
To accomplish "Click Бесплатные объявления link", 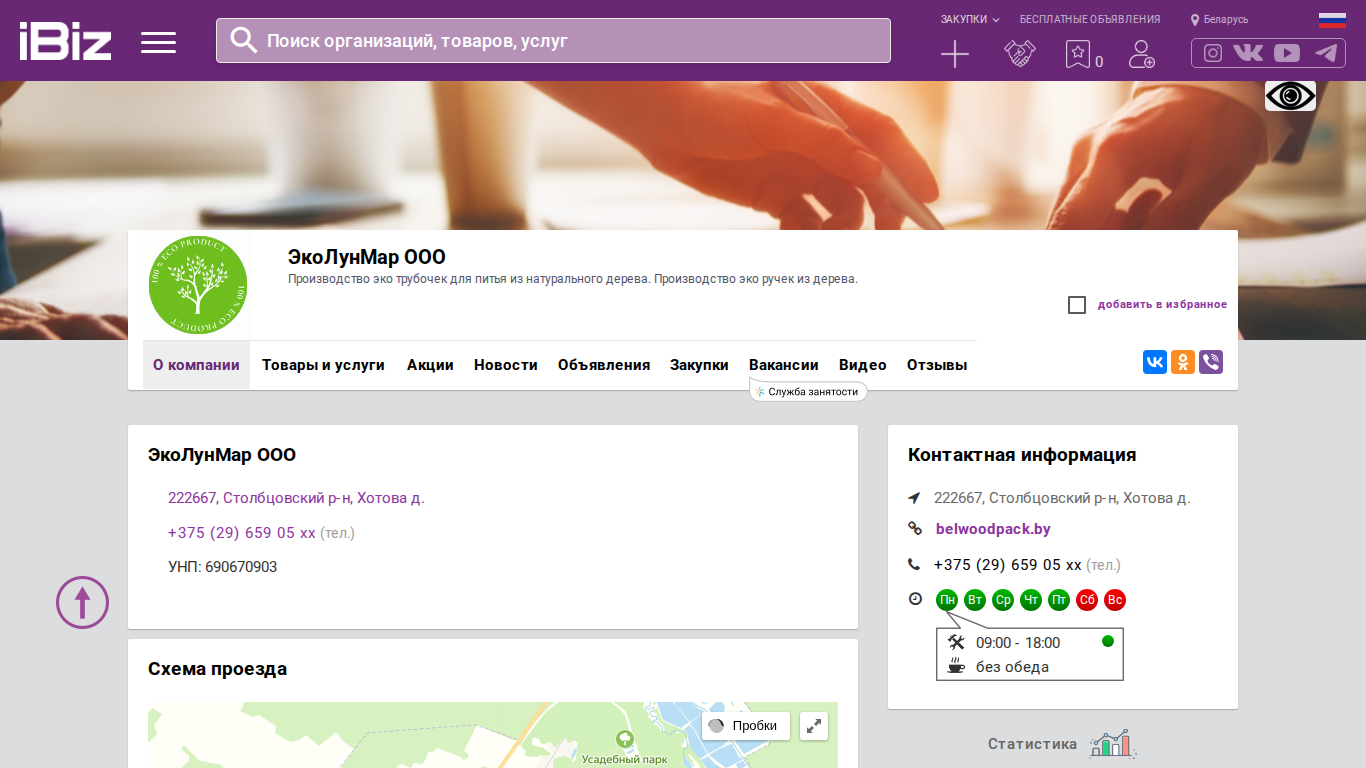I will 1090,19.
